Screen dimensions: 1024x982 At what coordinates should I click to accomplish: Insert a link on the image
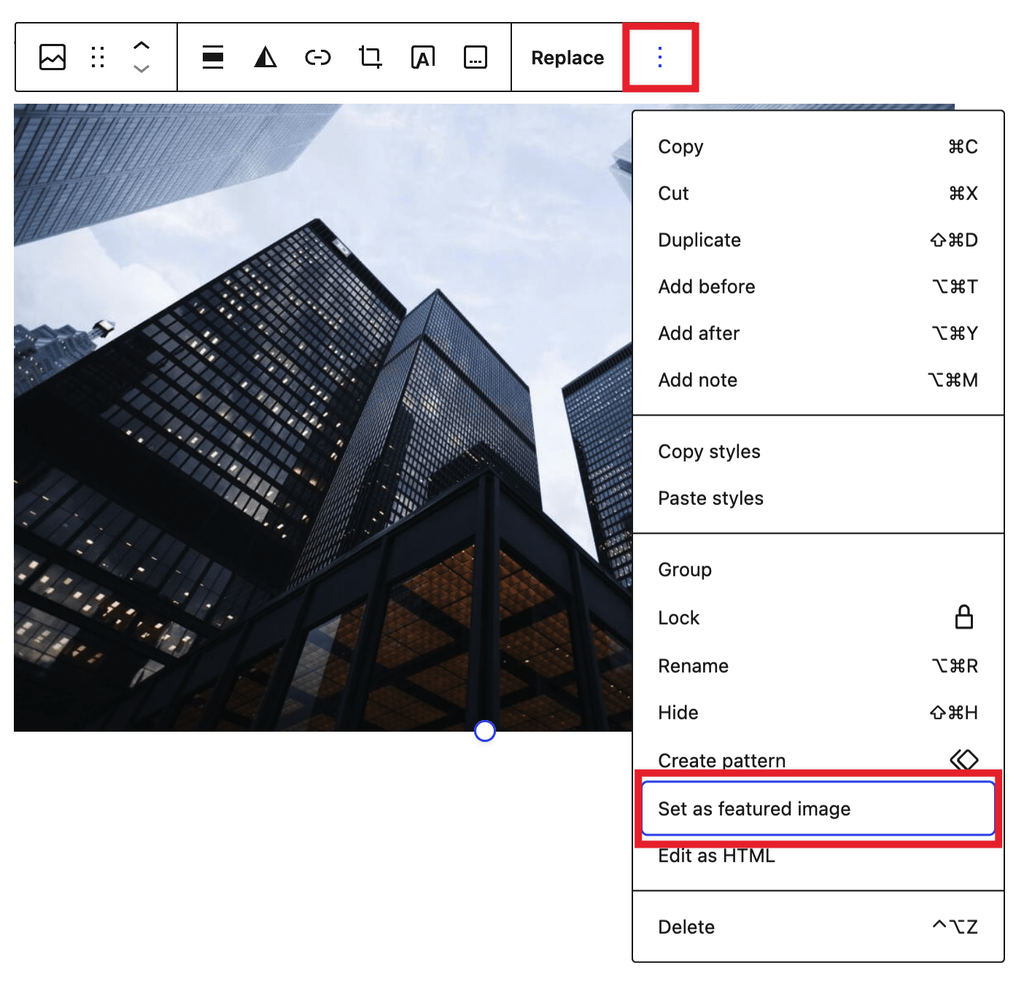(318, 57)
